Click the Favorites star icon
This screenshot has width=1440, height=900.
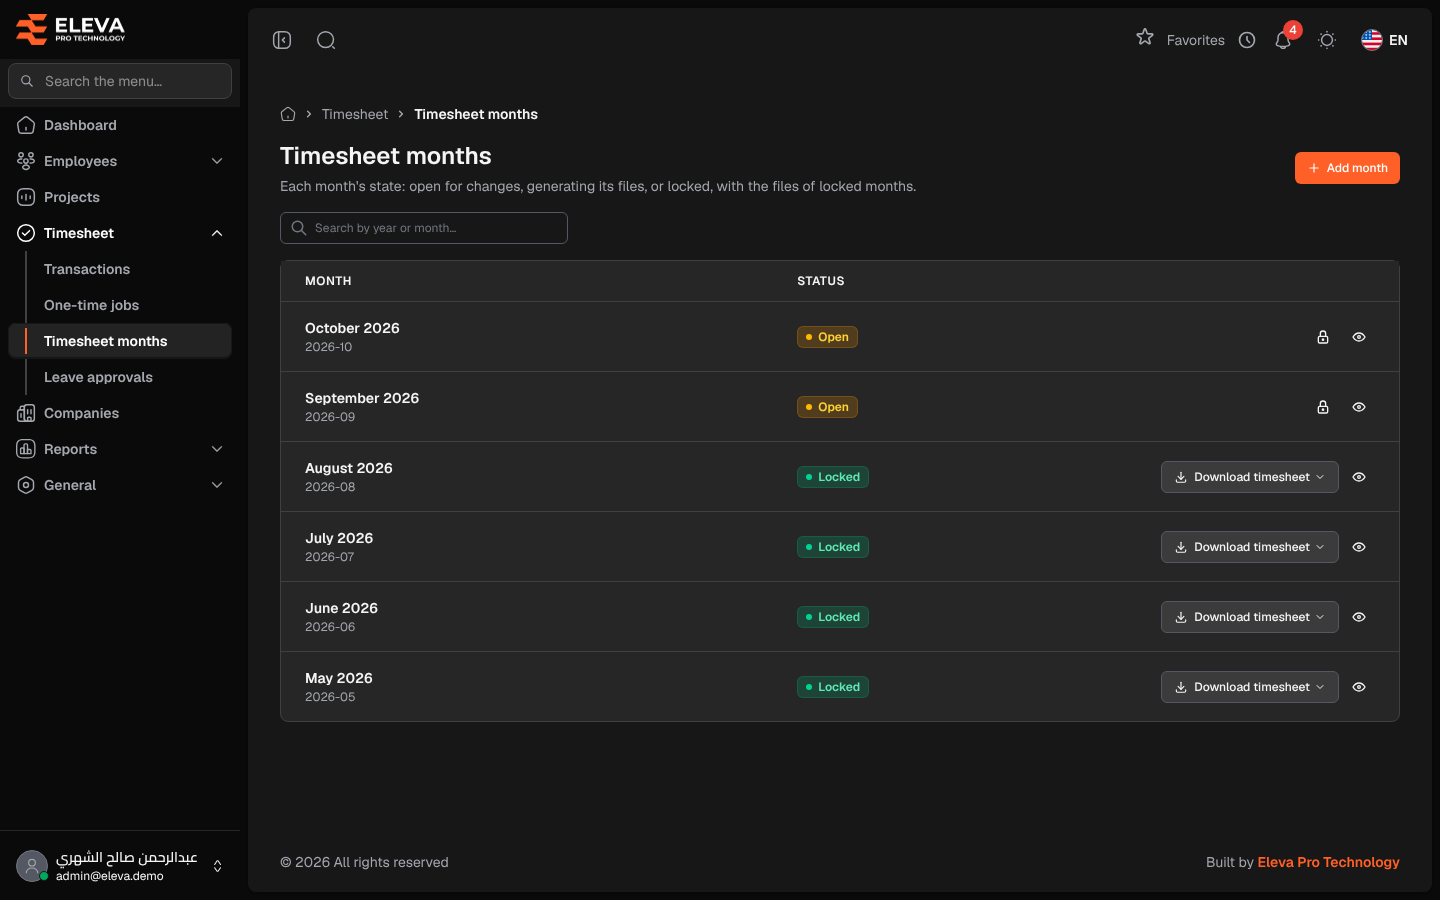1145,38
